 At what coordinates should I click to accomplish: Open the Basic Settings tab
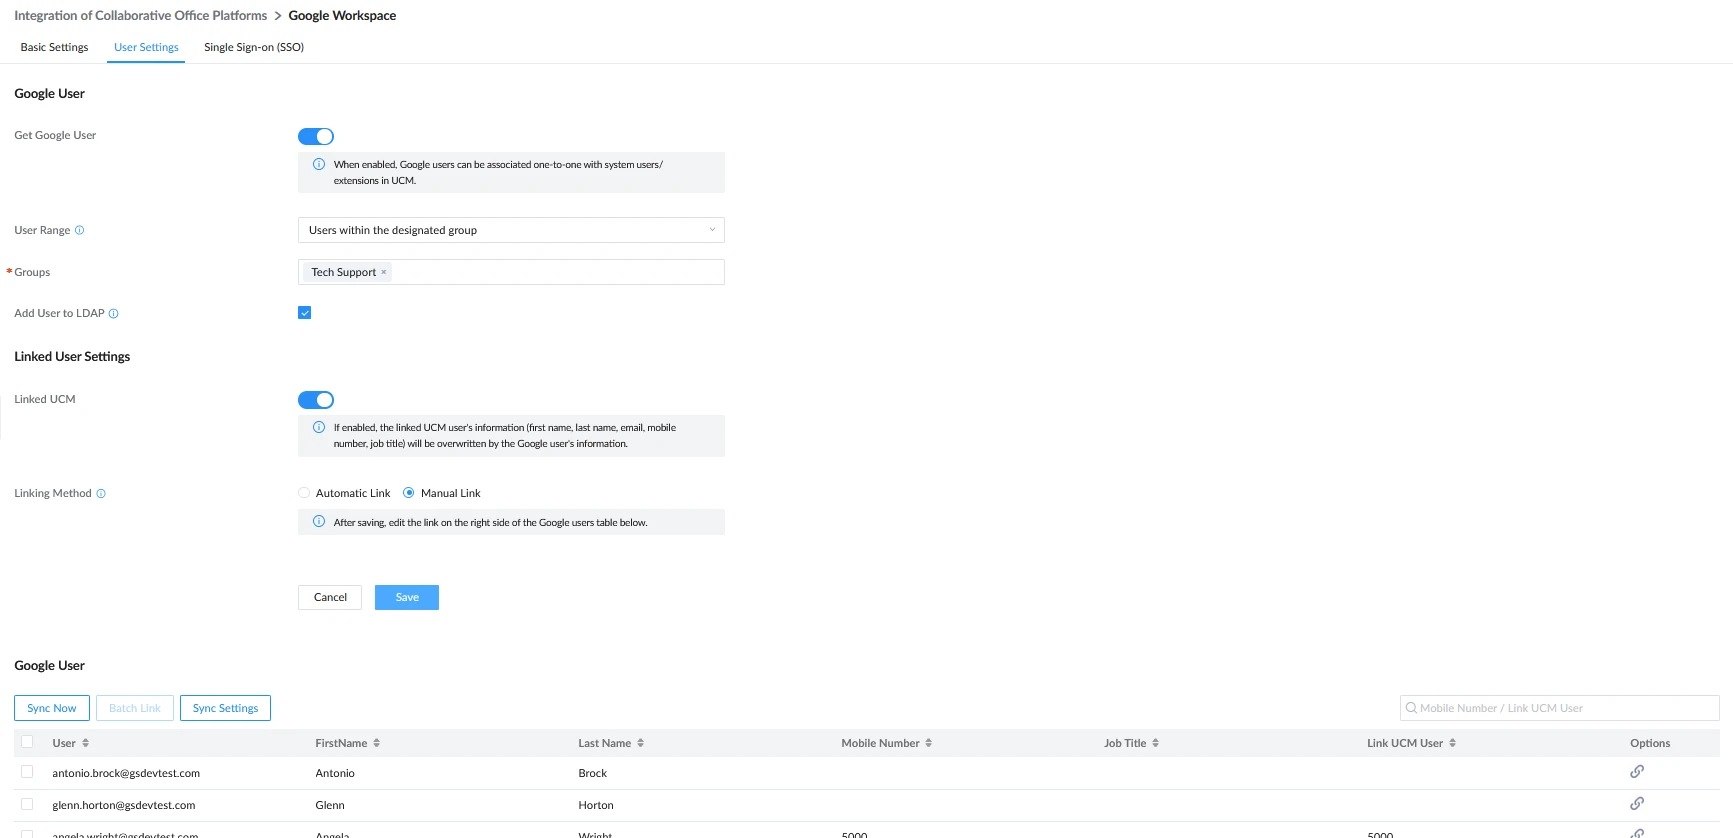[54, 47]
